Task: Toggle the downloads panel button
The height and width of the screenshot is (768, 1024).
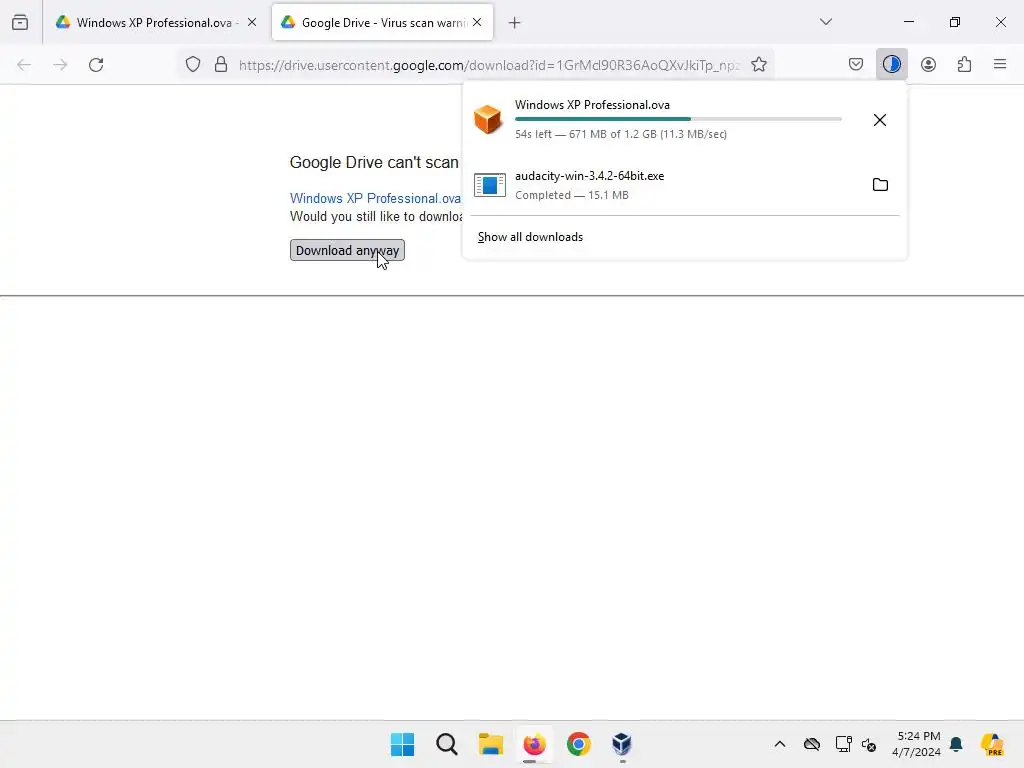Action: click(891, 64)
